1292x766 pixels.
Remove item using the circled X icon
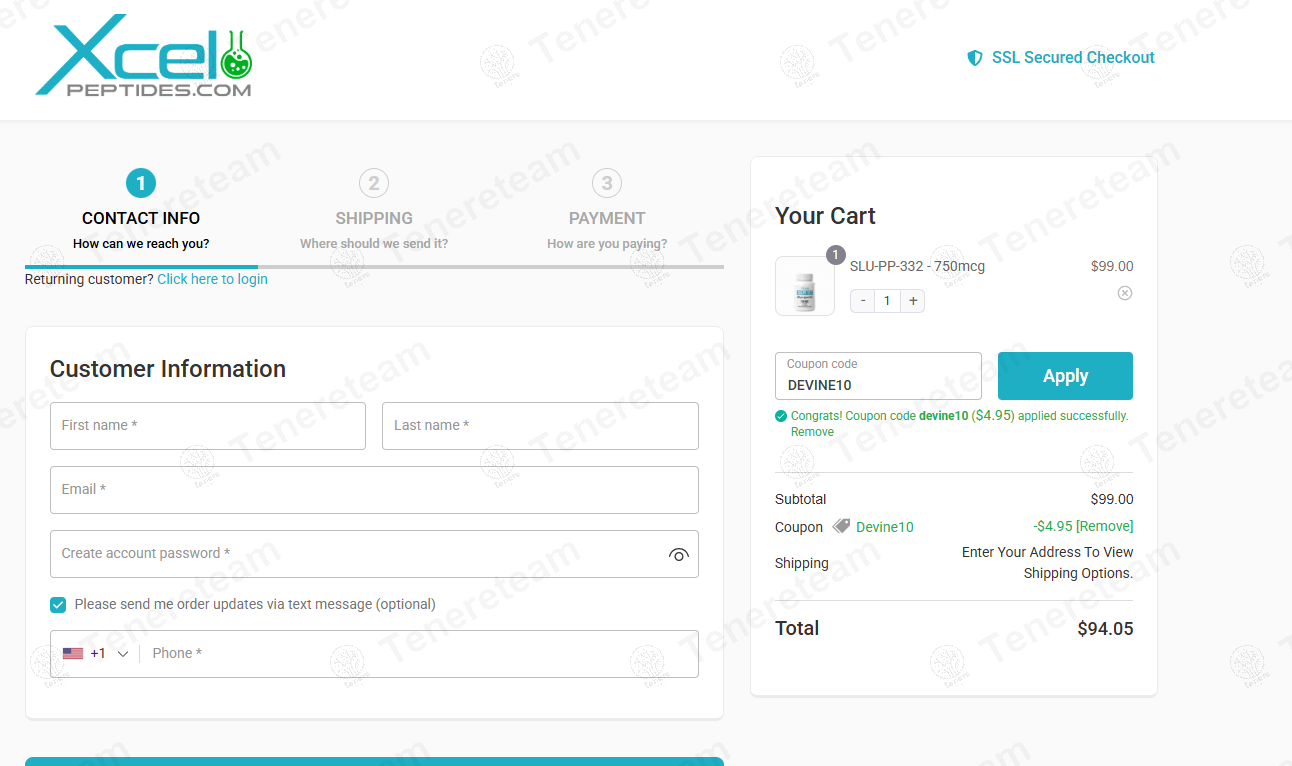pyautogui.click(x=1125, y=293)
